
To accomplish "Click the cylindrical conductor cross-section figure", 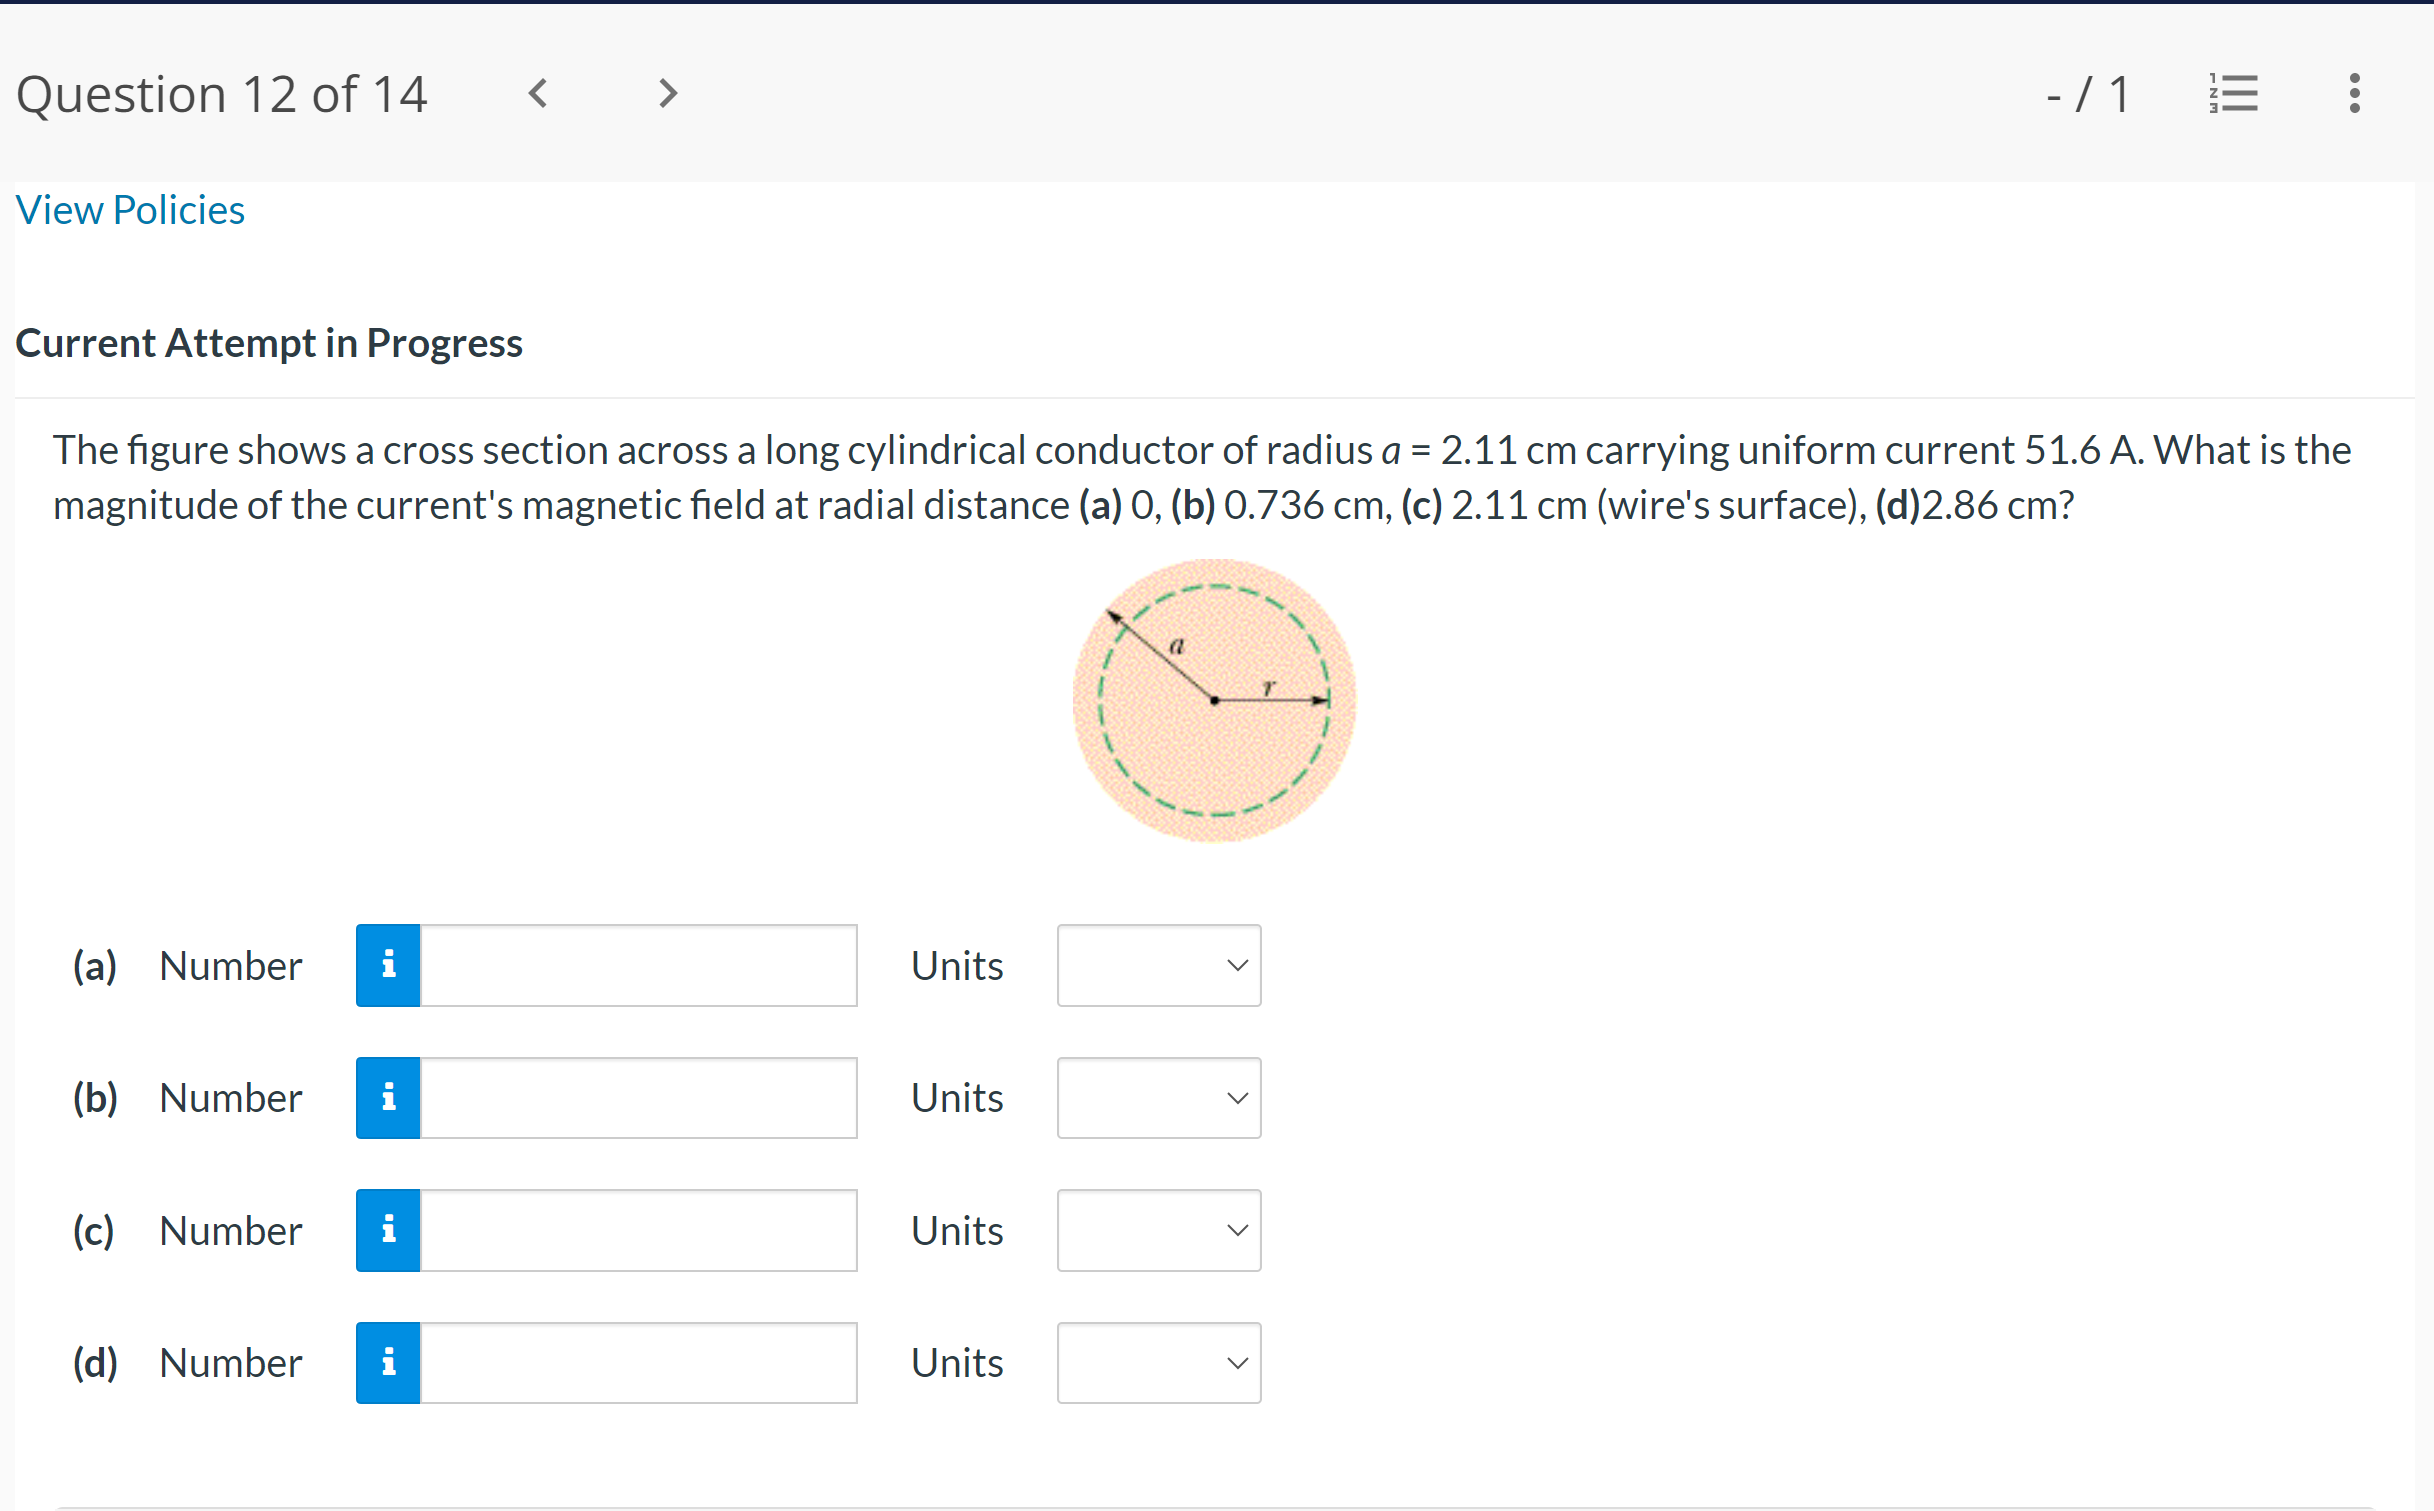I will coord(1214,700).
